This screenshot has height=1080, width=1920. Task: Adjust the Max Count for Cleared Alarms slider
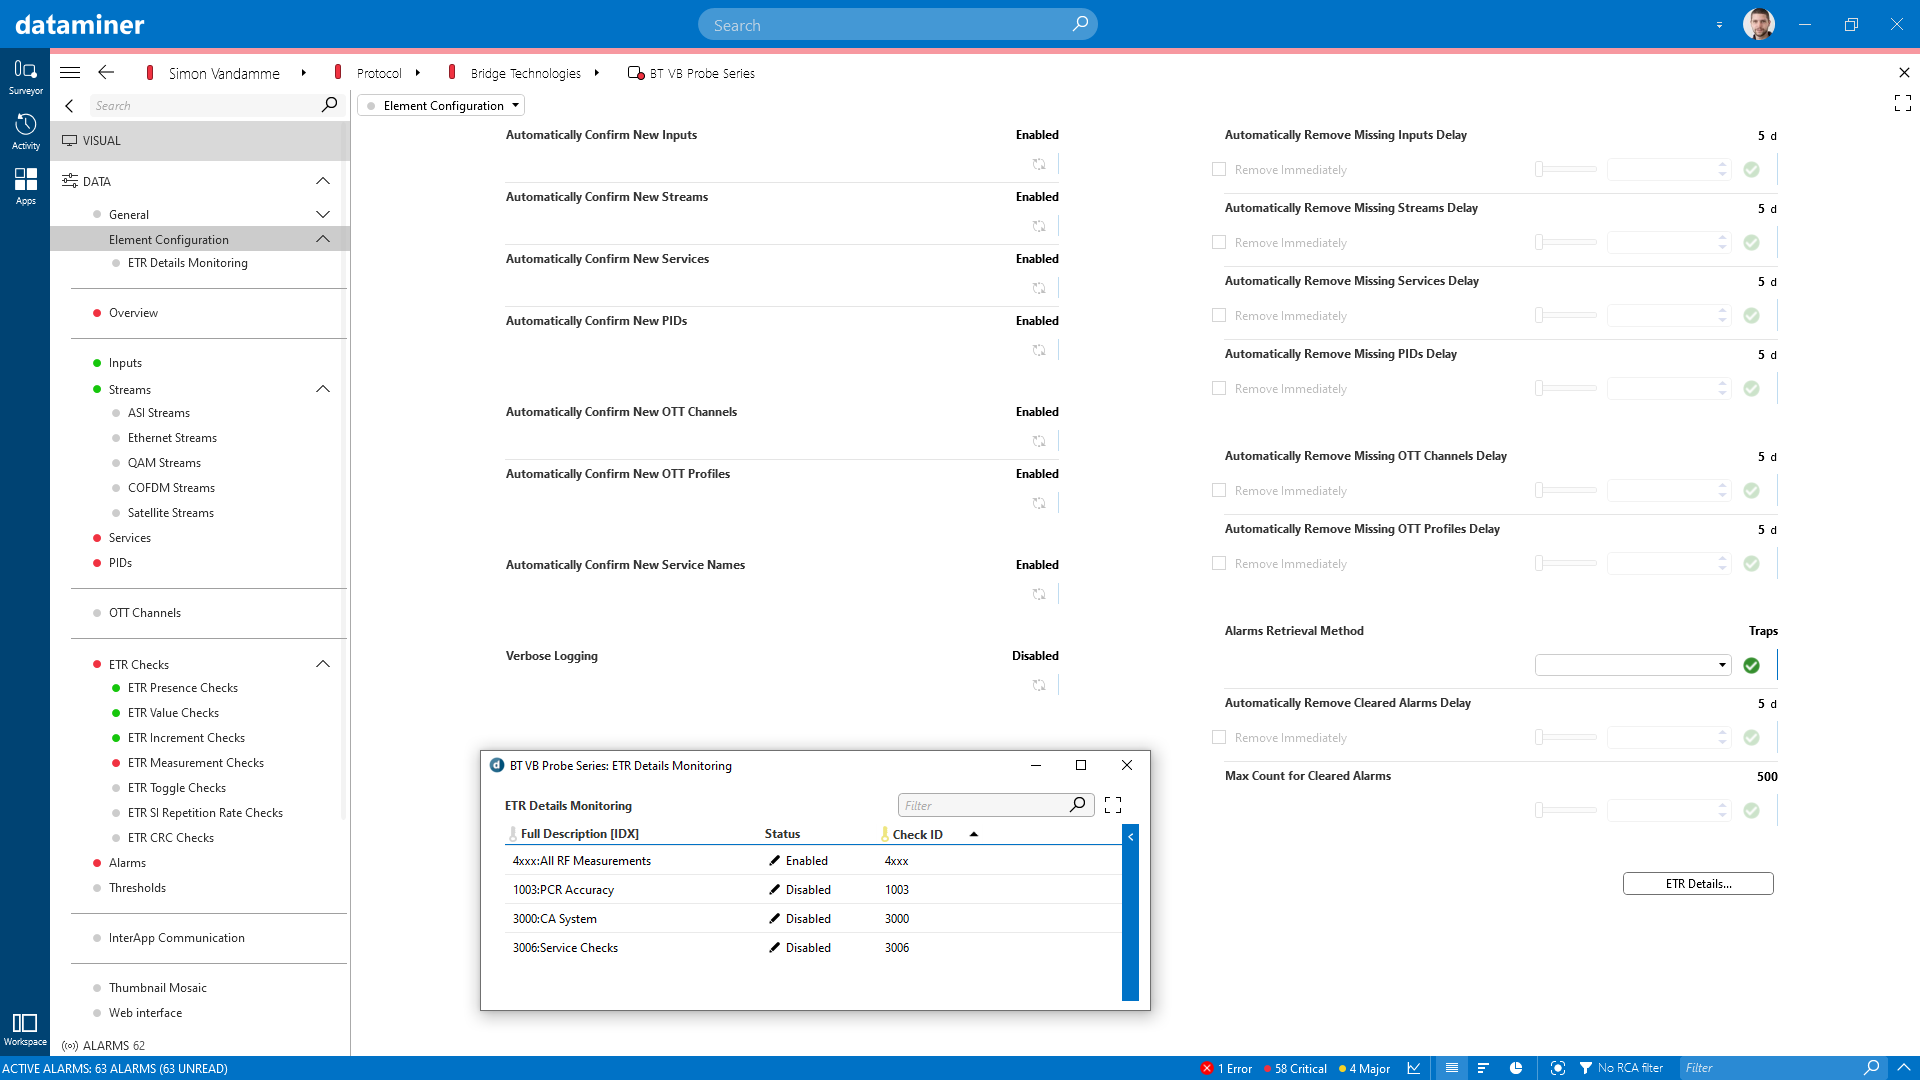pyautogui.click(x=1566, y=810)
